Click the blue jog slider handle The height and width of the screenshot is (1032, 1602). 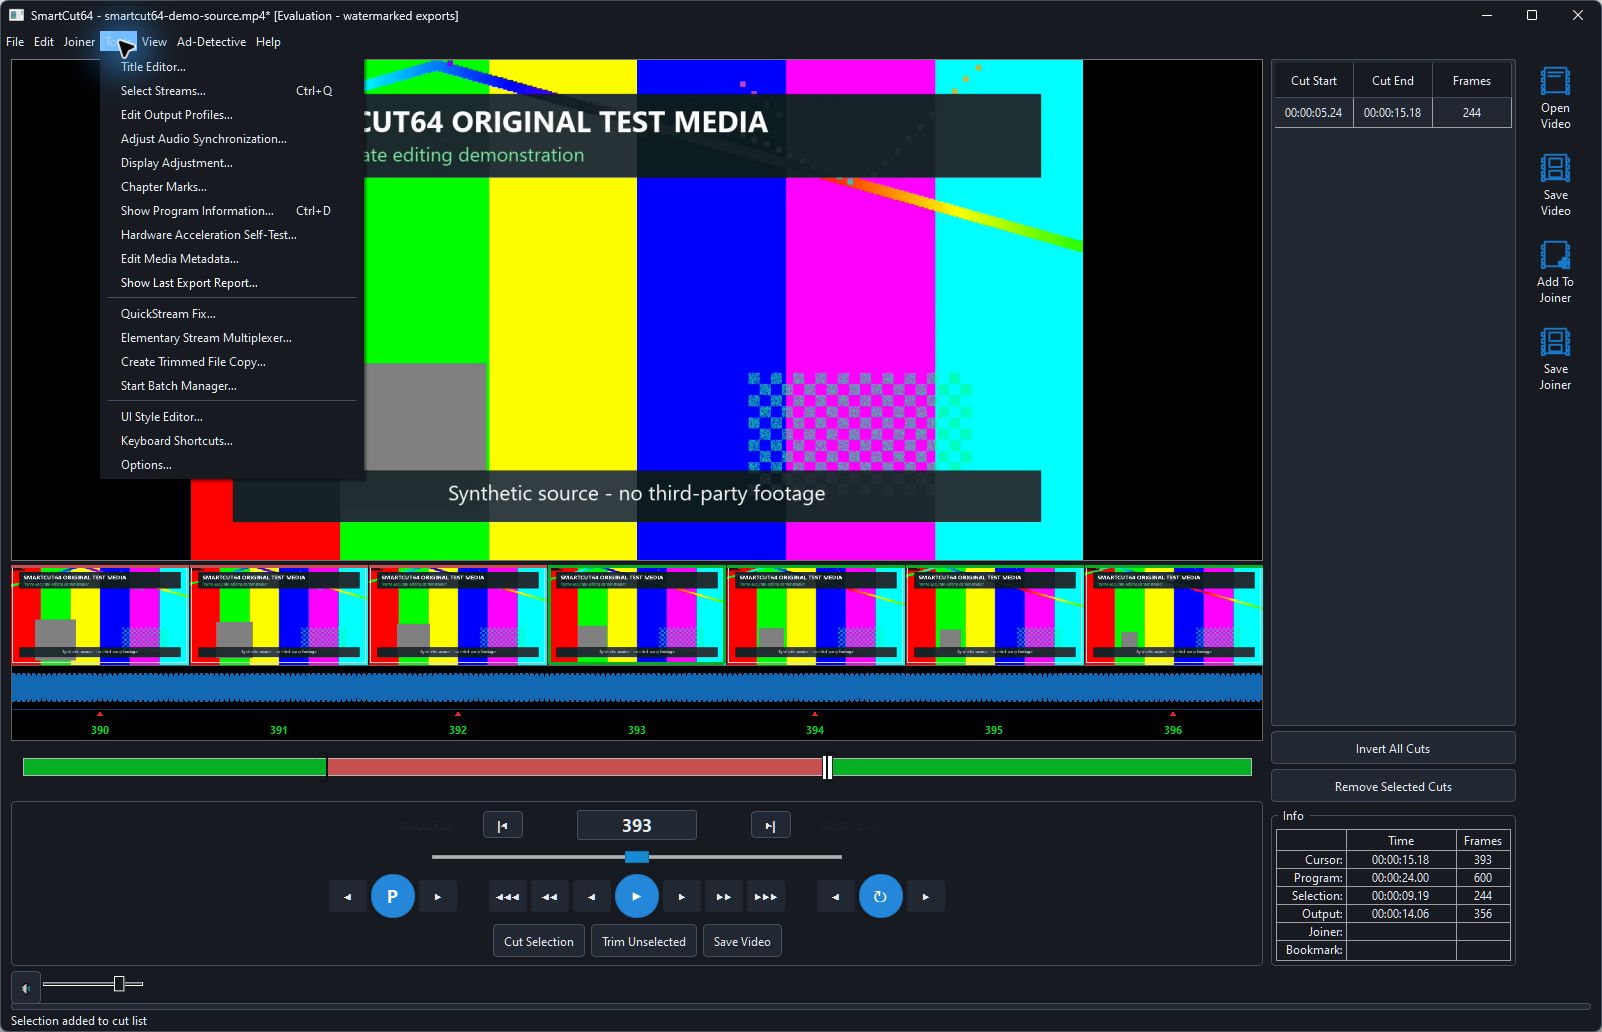[637, 856]
